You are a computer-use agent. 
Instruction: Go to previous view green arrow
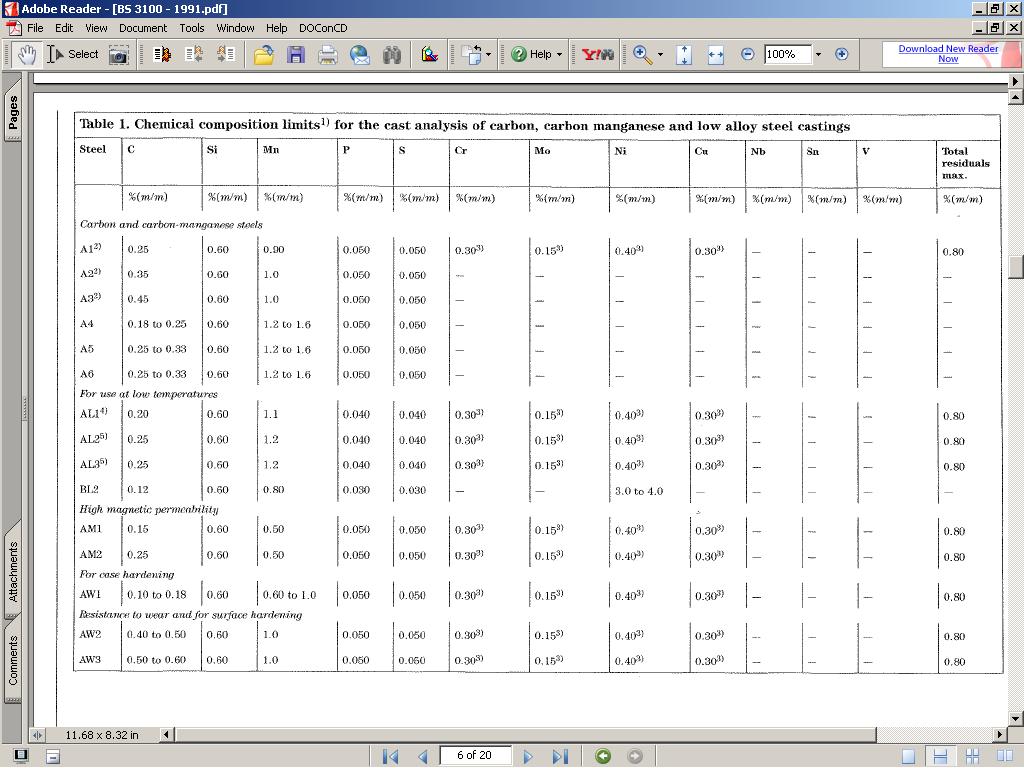(603, 756)
